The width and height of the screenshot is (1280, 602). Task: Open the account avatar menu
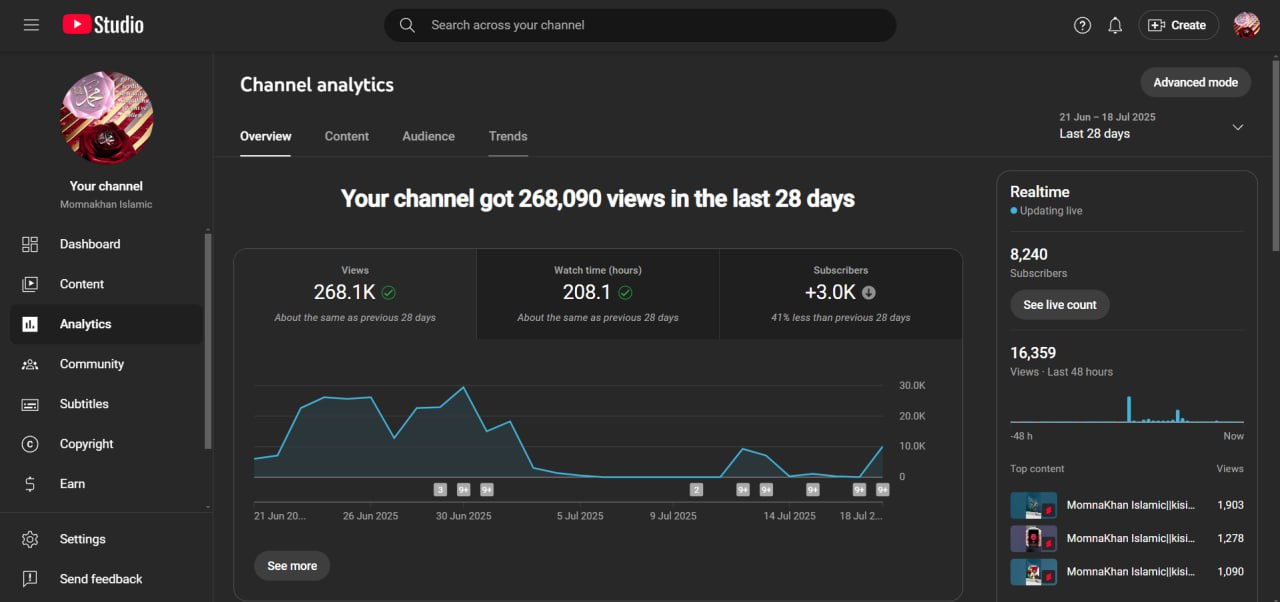pos(1247,25)
